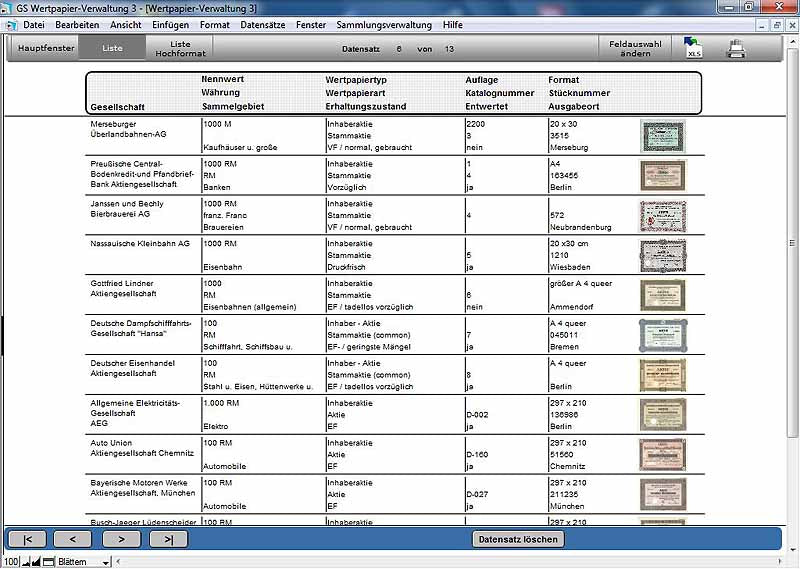Click the Datensatz löschen button
The height and width of the screenshot is (569, 800).
[519, 539]
